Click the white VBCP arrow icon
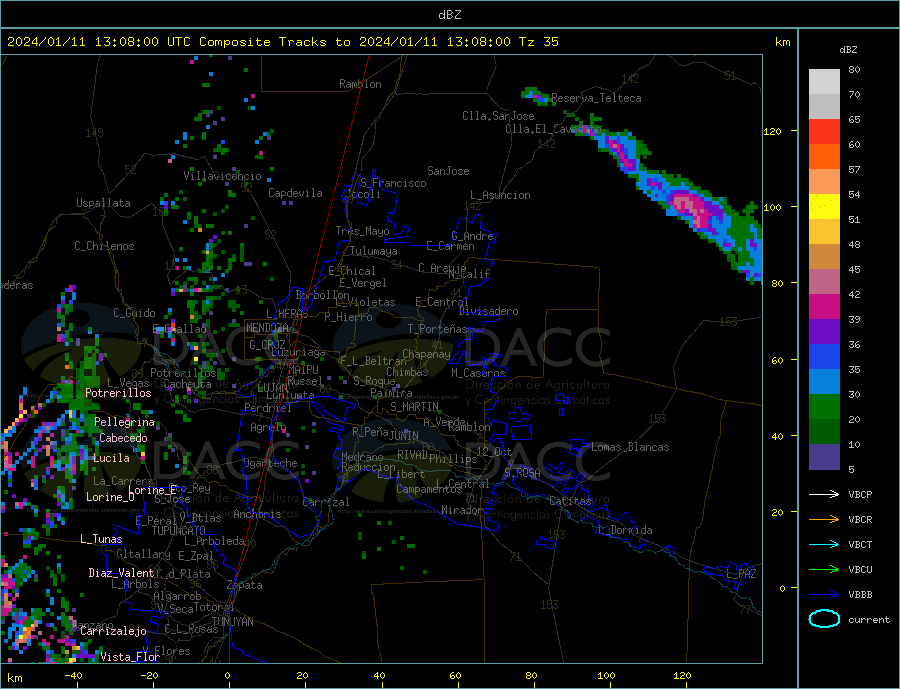This screenshot has height=689, width=900. [x=824, y=494]
